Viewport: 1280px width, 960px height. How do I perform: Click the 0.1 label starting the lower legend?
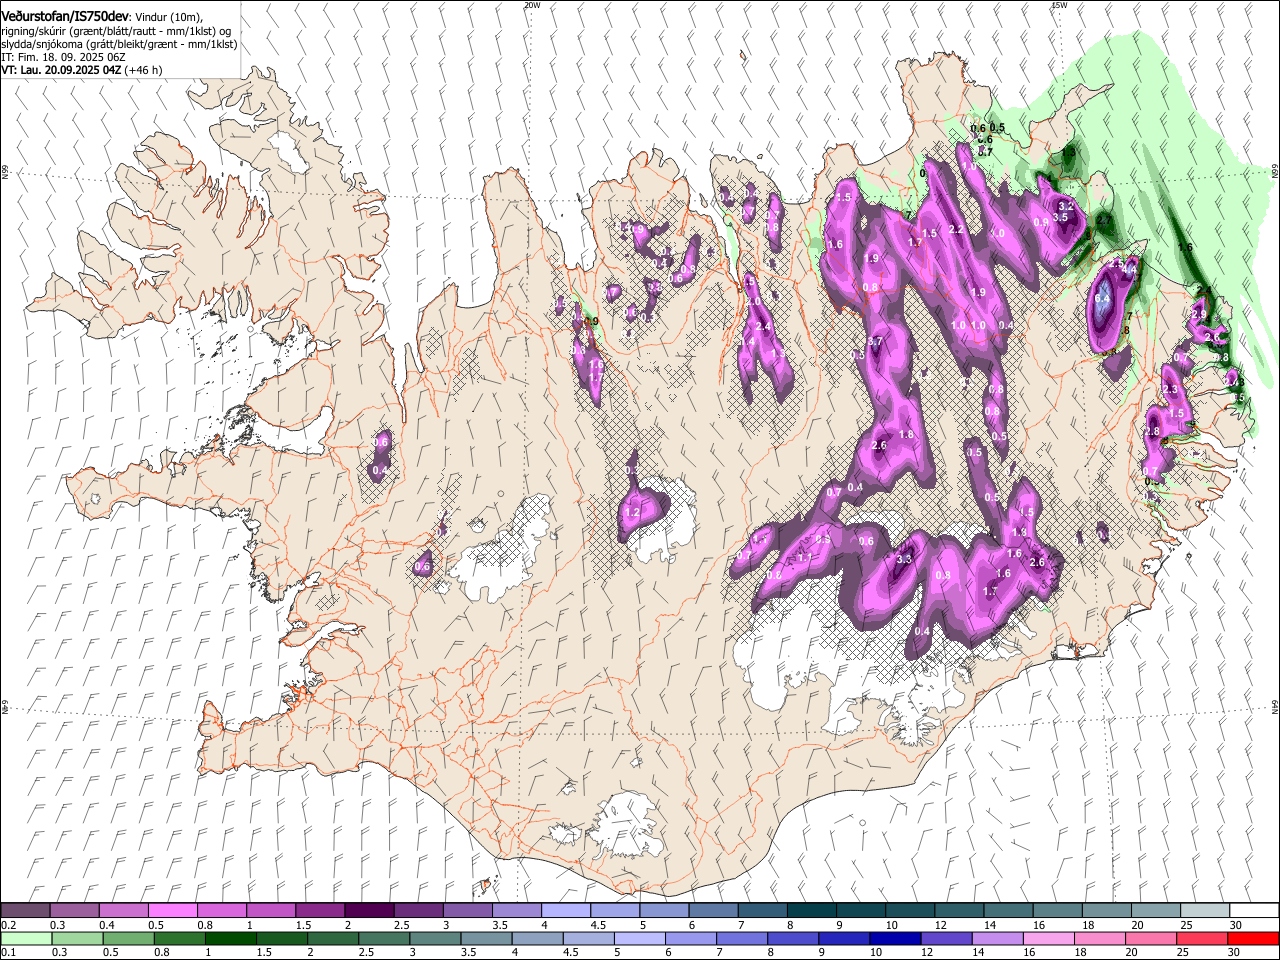[9, 953]
